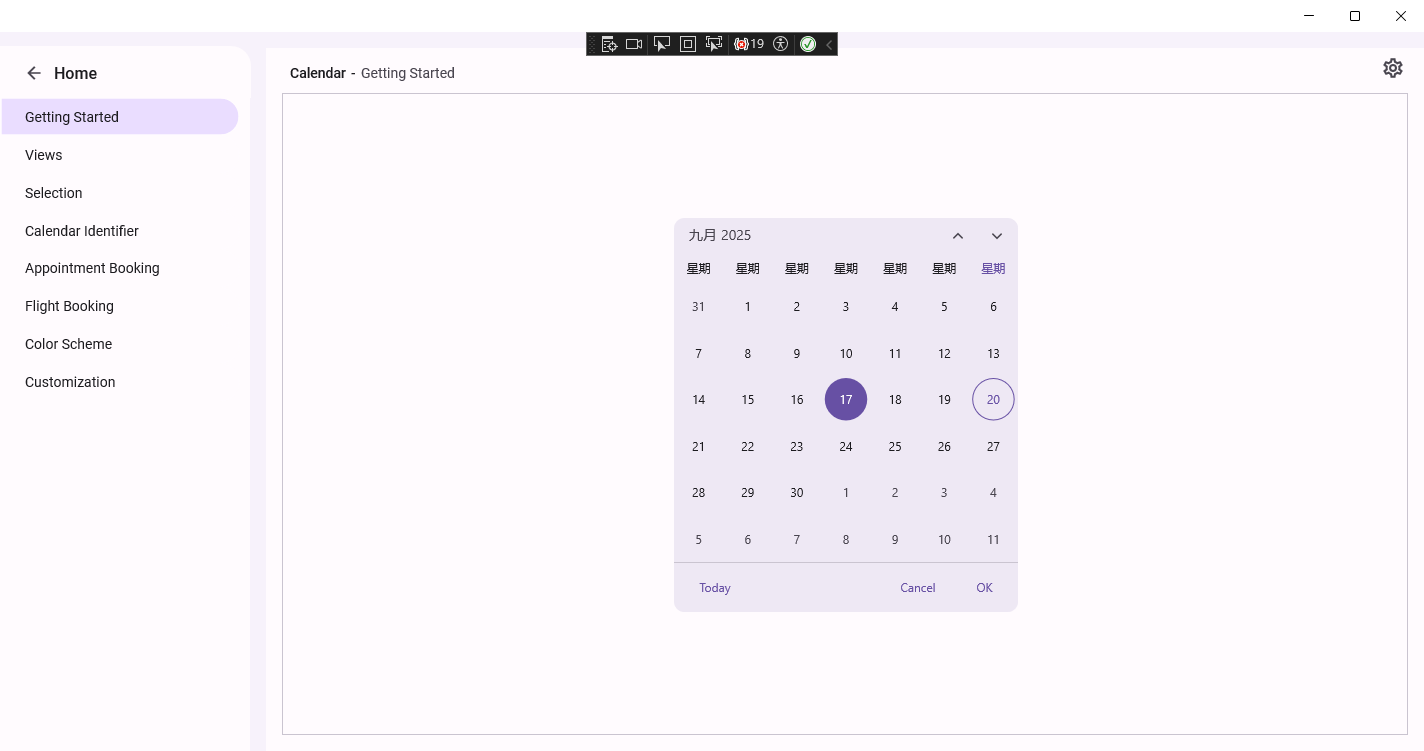Screen dimensions: 1424x751
Task: Pick August 31 in the calendar
Action: (x=698, y=307)
